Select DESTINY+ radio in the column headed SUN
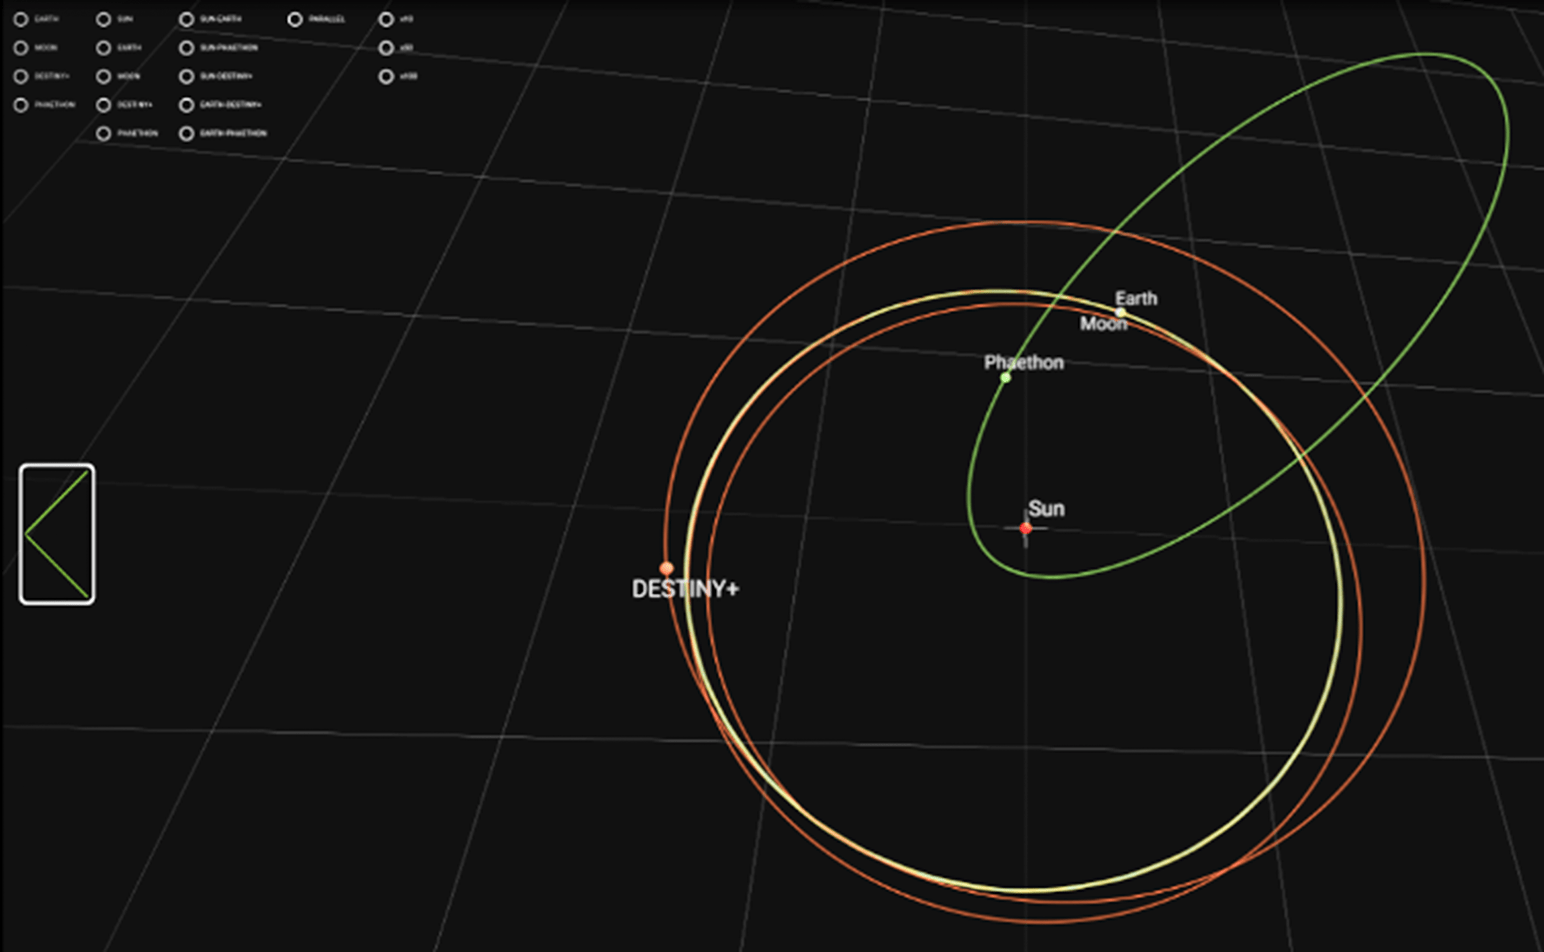 tap(104, 105)
